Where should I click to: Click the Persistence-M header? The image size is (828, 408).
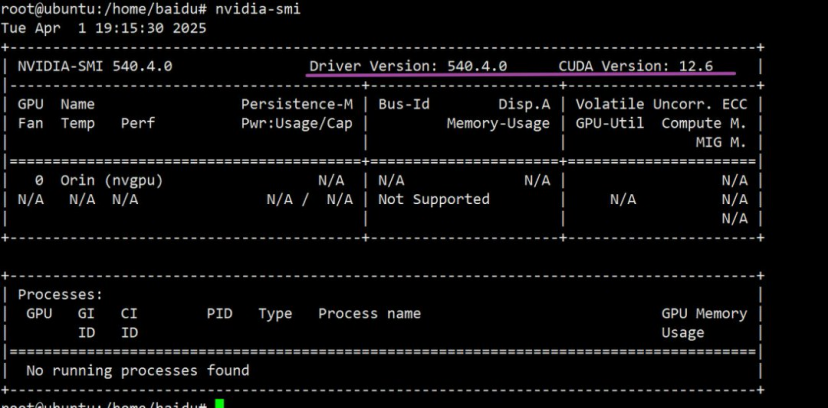point(297,105)
